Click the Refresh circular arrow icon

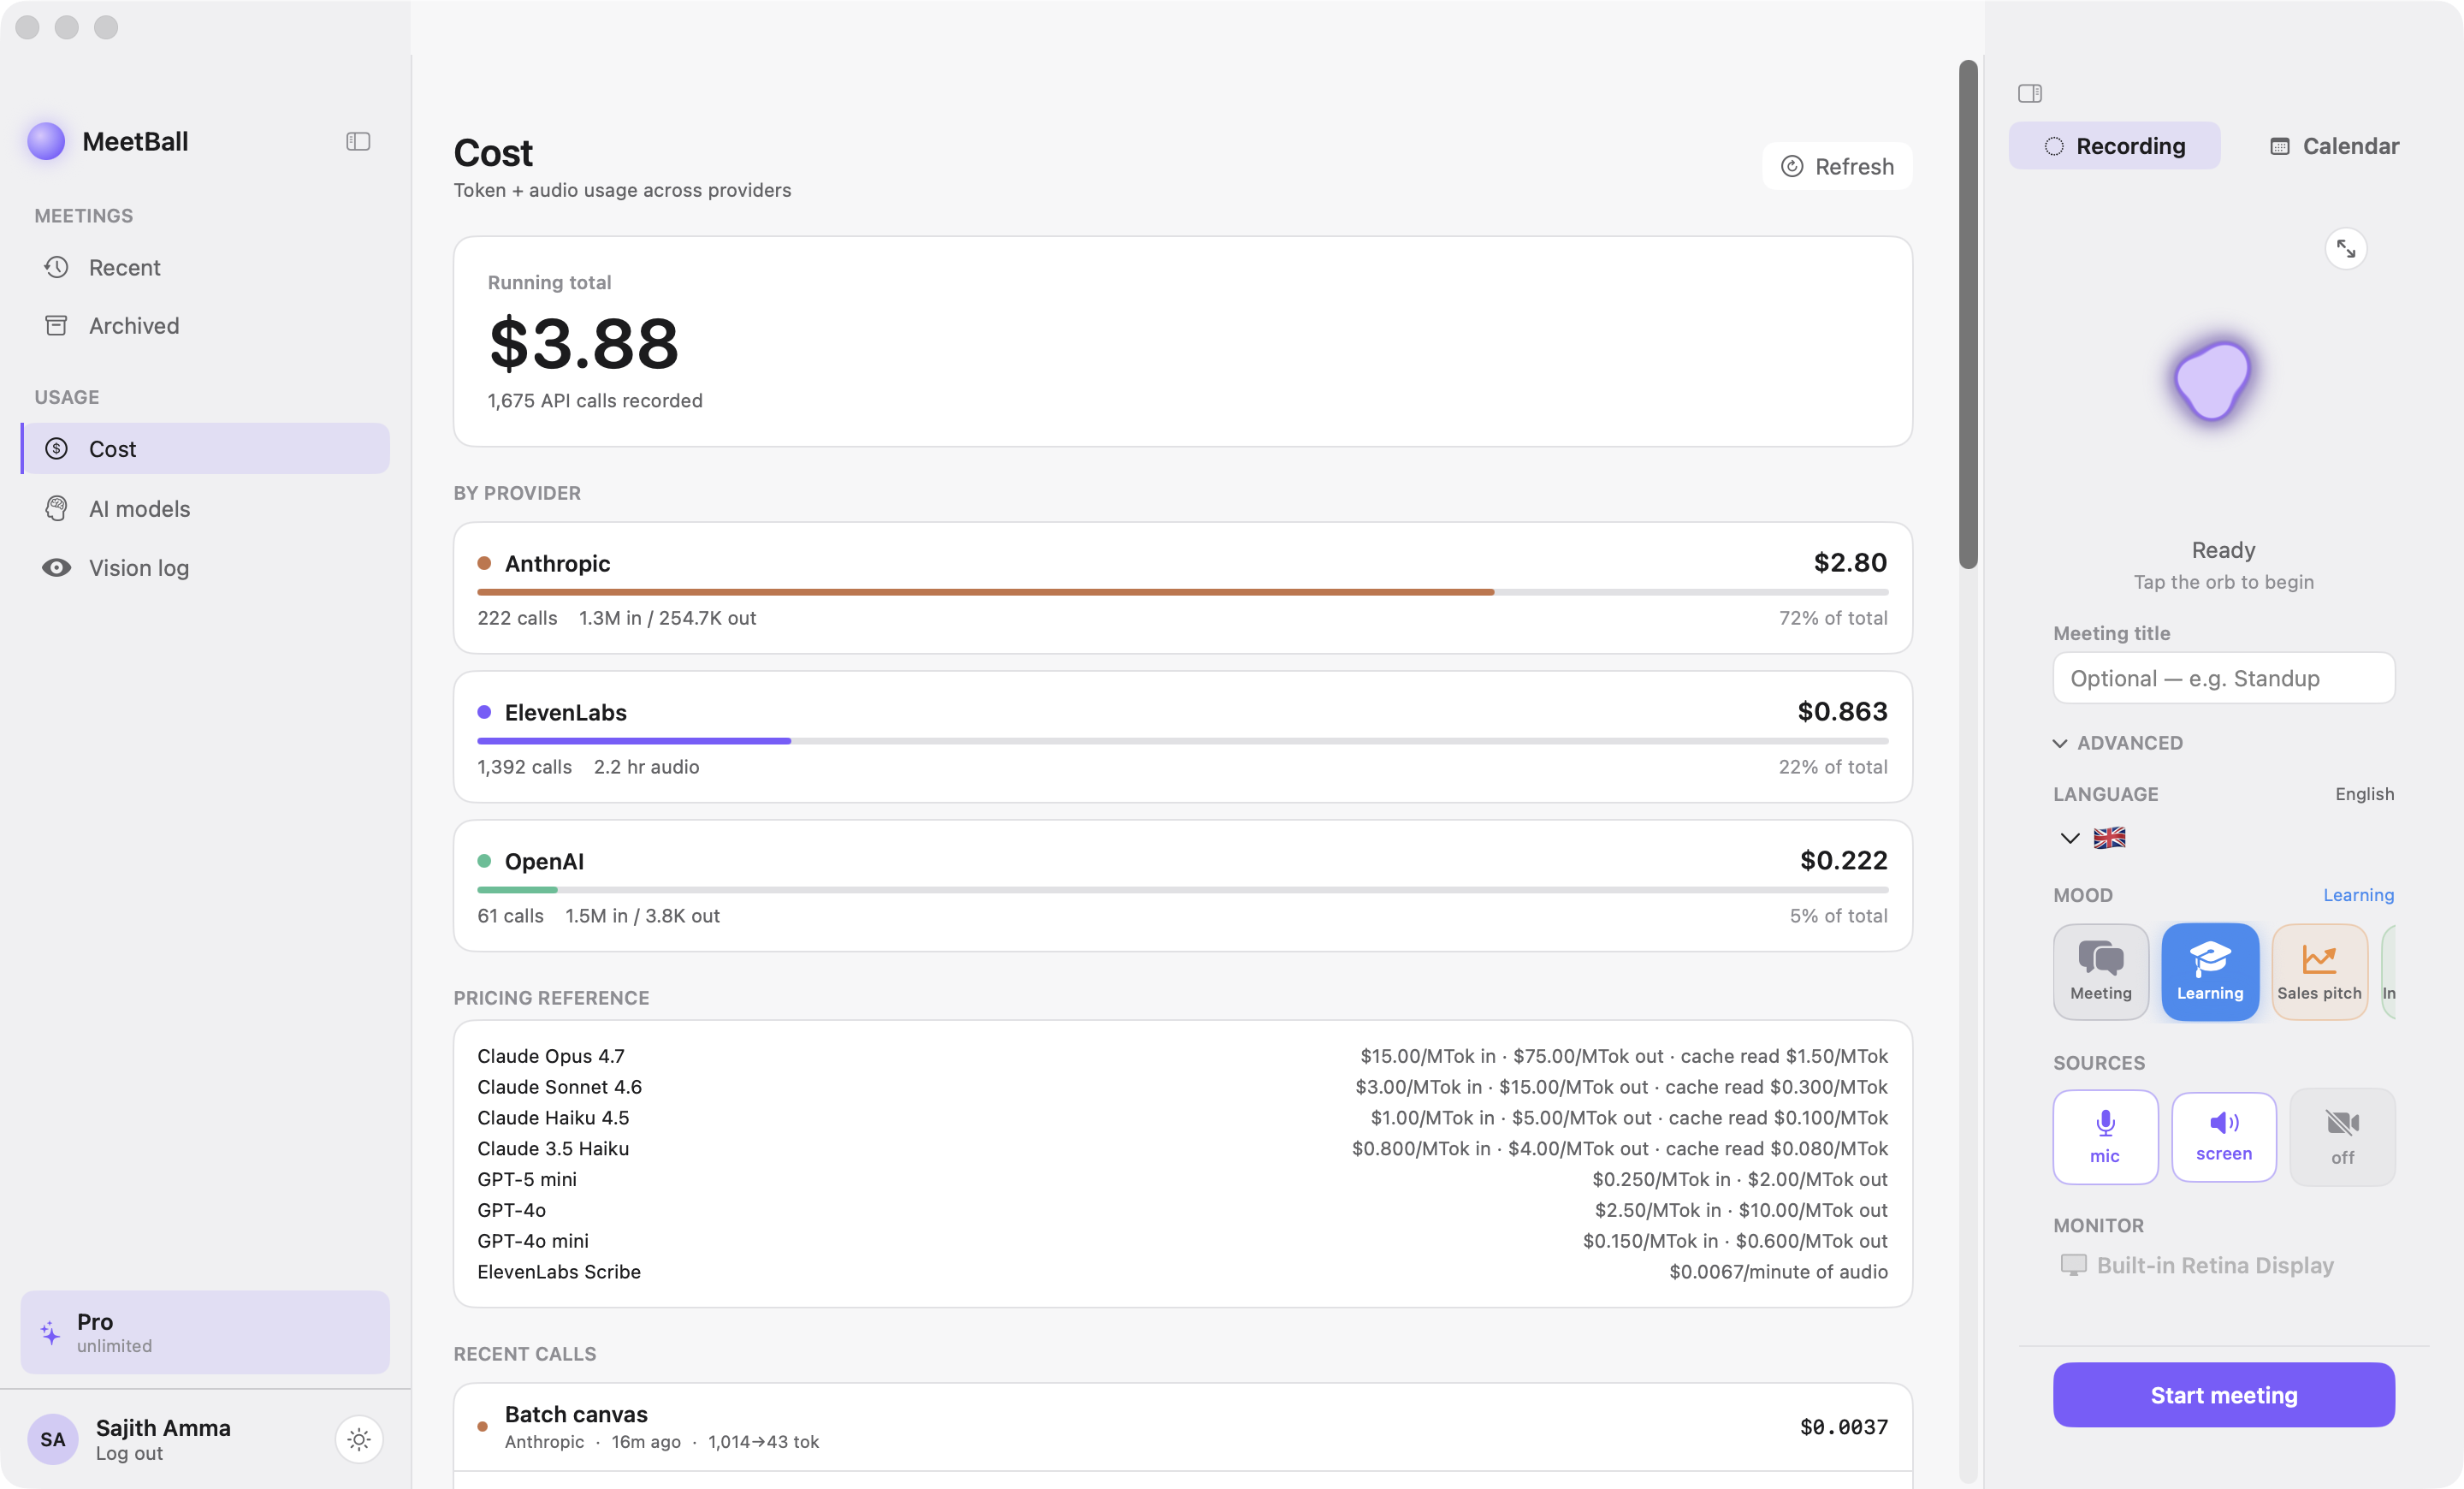[1792, 166]
